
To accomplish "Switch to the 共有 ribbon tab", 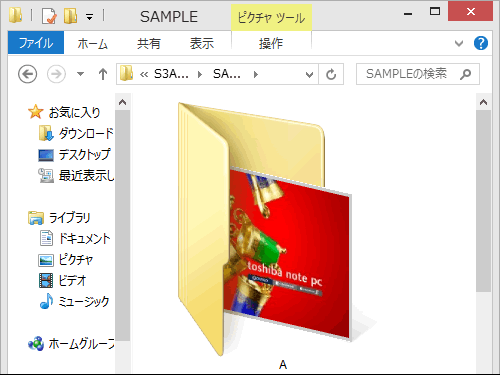I will click(x=149, y=43).
